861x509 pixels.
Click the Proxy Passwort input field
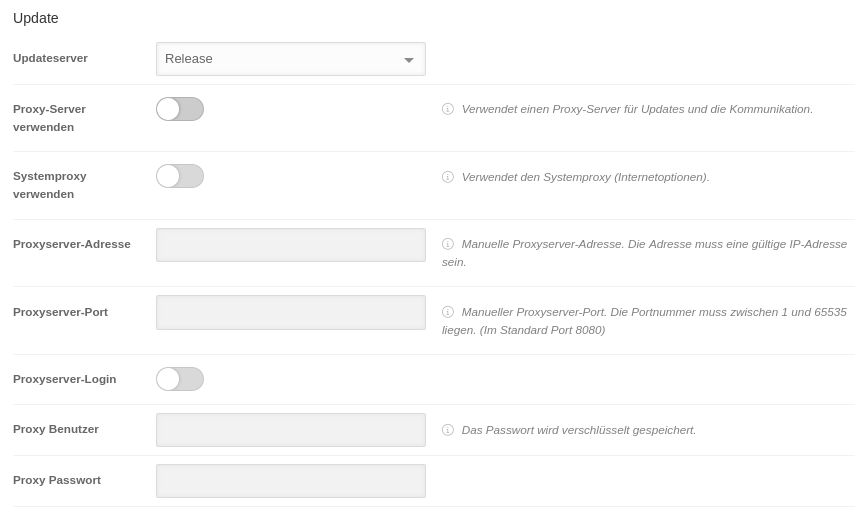pos(291,481)
